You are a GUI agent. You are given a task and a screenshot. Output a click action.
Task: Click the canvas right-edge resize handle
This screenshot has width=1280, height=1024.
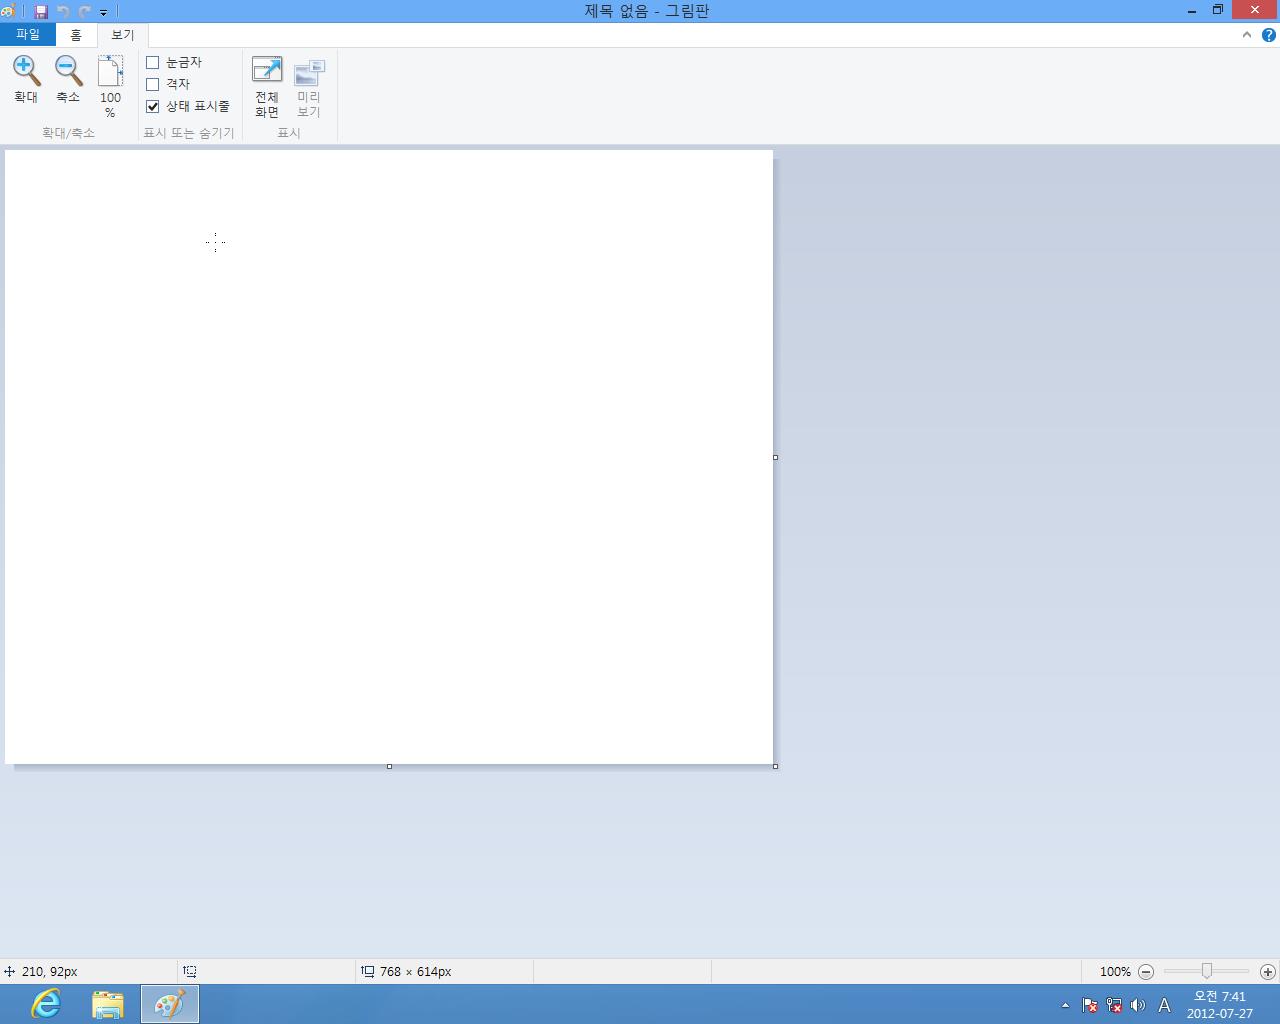tap(775, 457)
